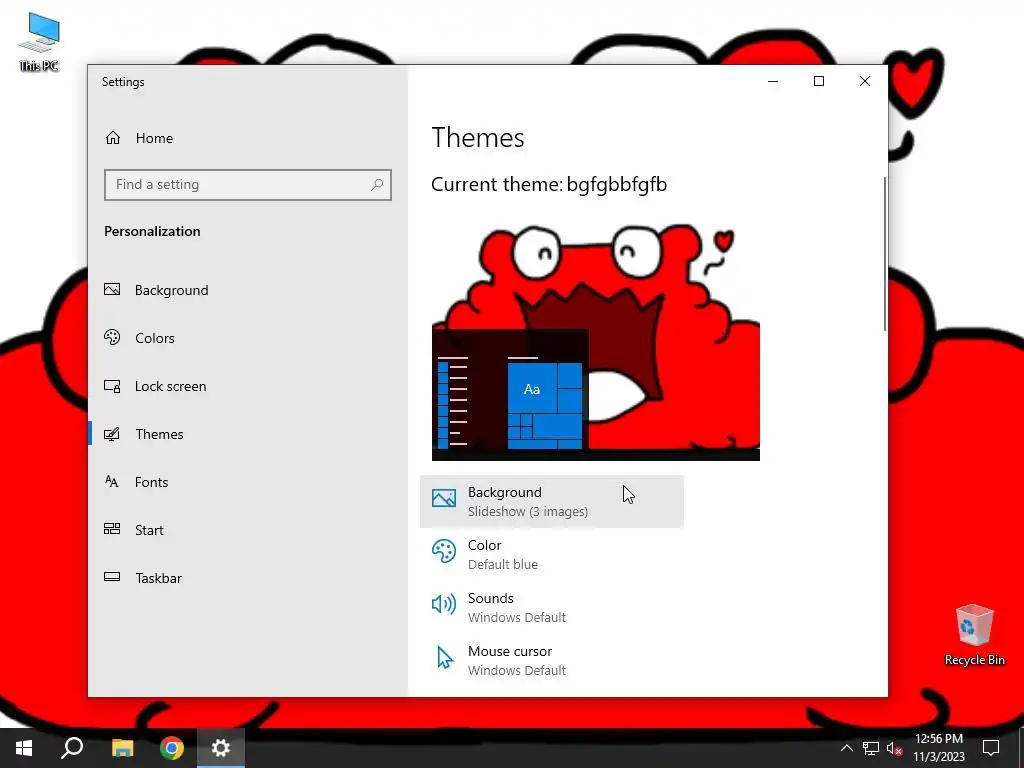The width and height of the screenshot is (1024, 768).
Task: Open the notification center icon
Action: pyautogui.click(x=991, y=748)
